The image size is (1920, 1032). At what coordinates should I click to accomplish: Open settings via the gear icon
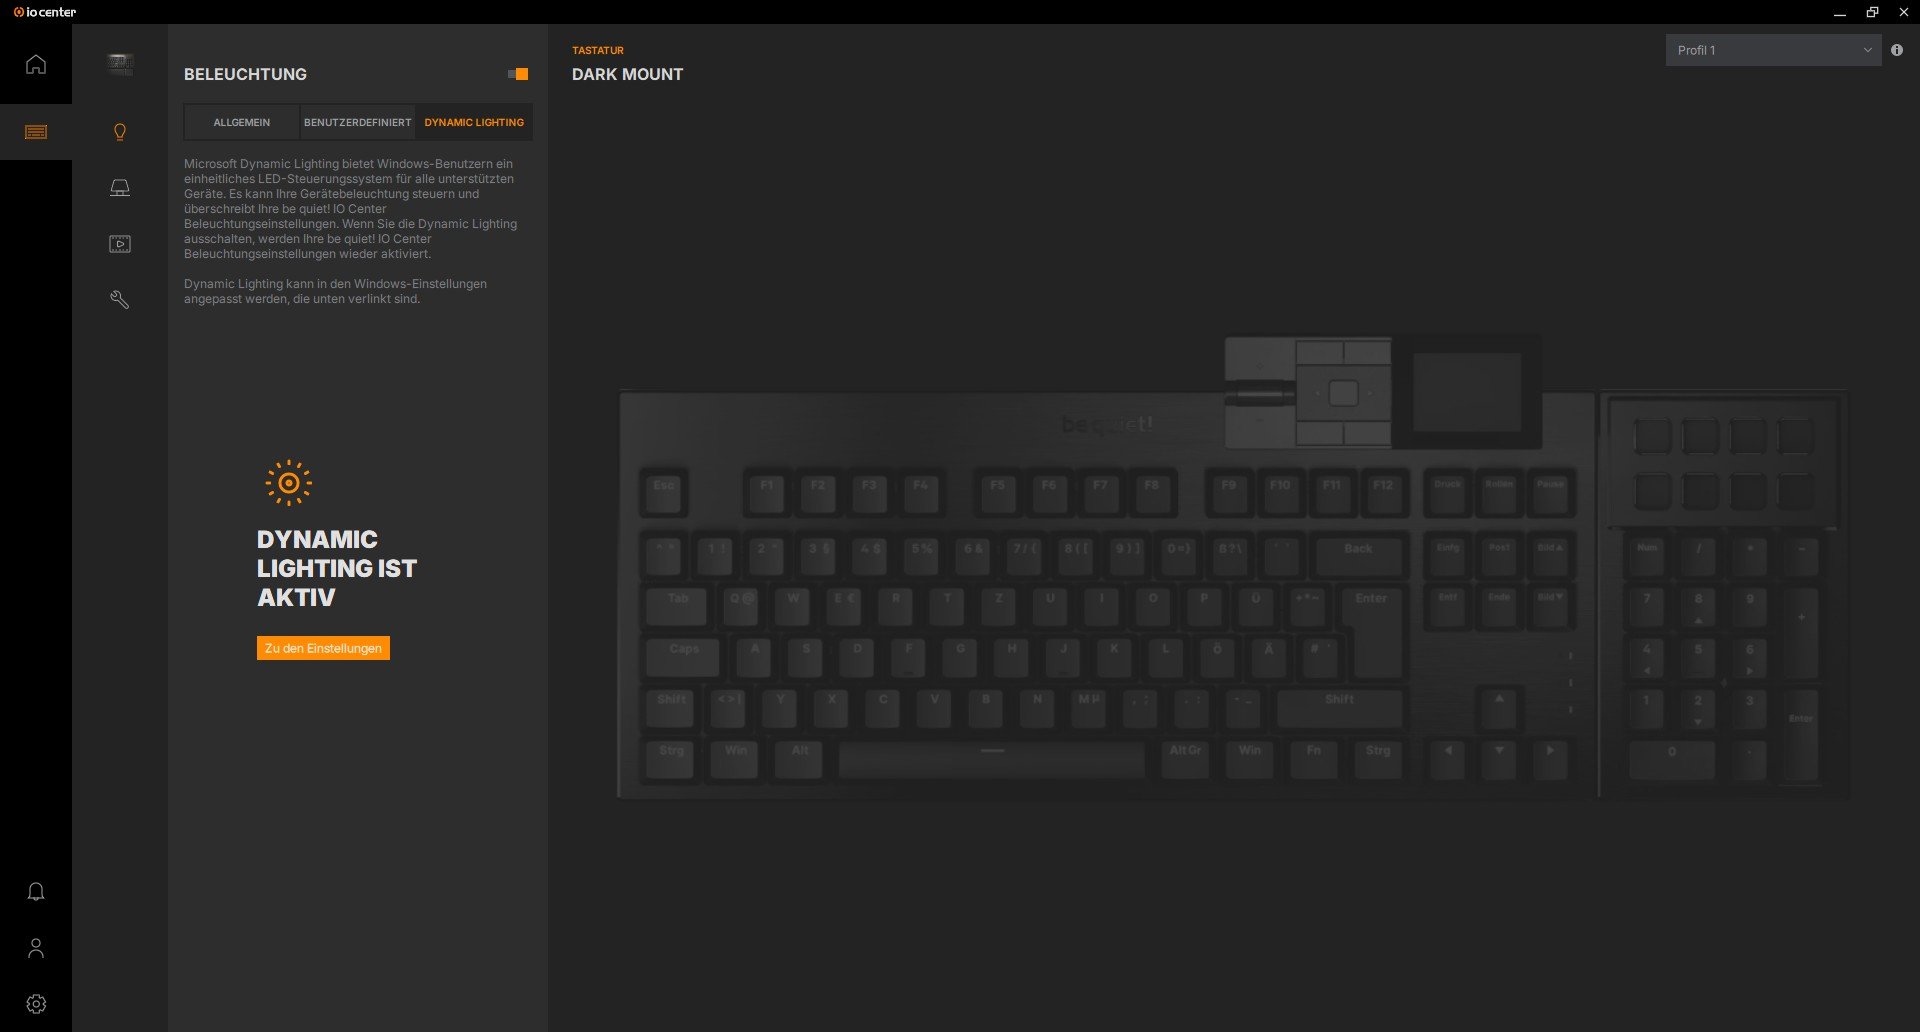[36, 1004]
